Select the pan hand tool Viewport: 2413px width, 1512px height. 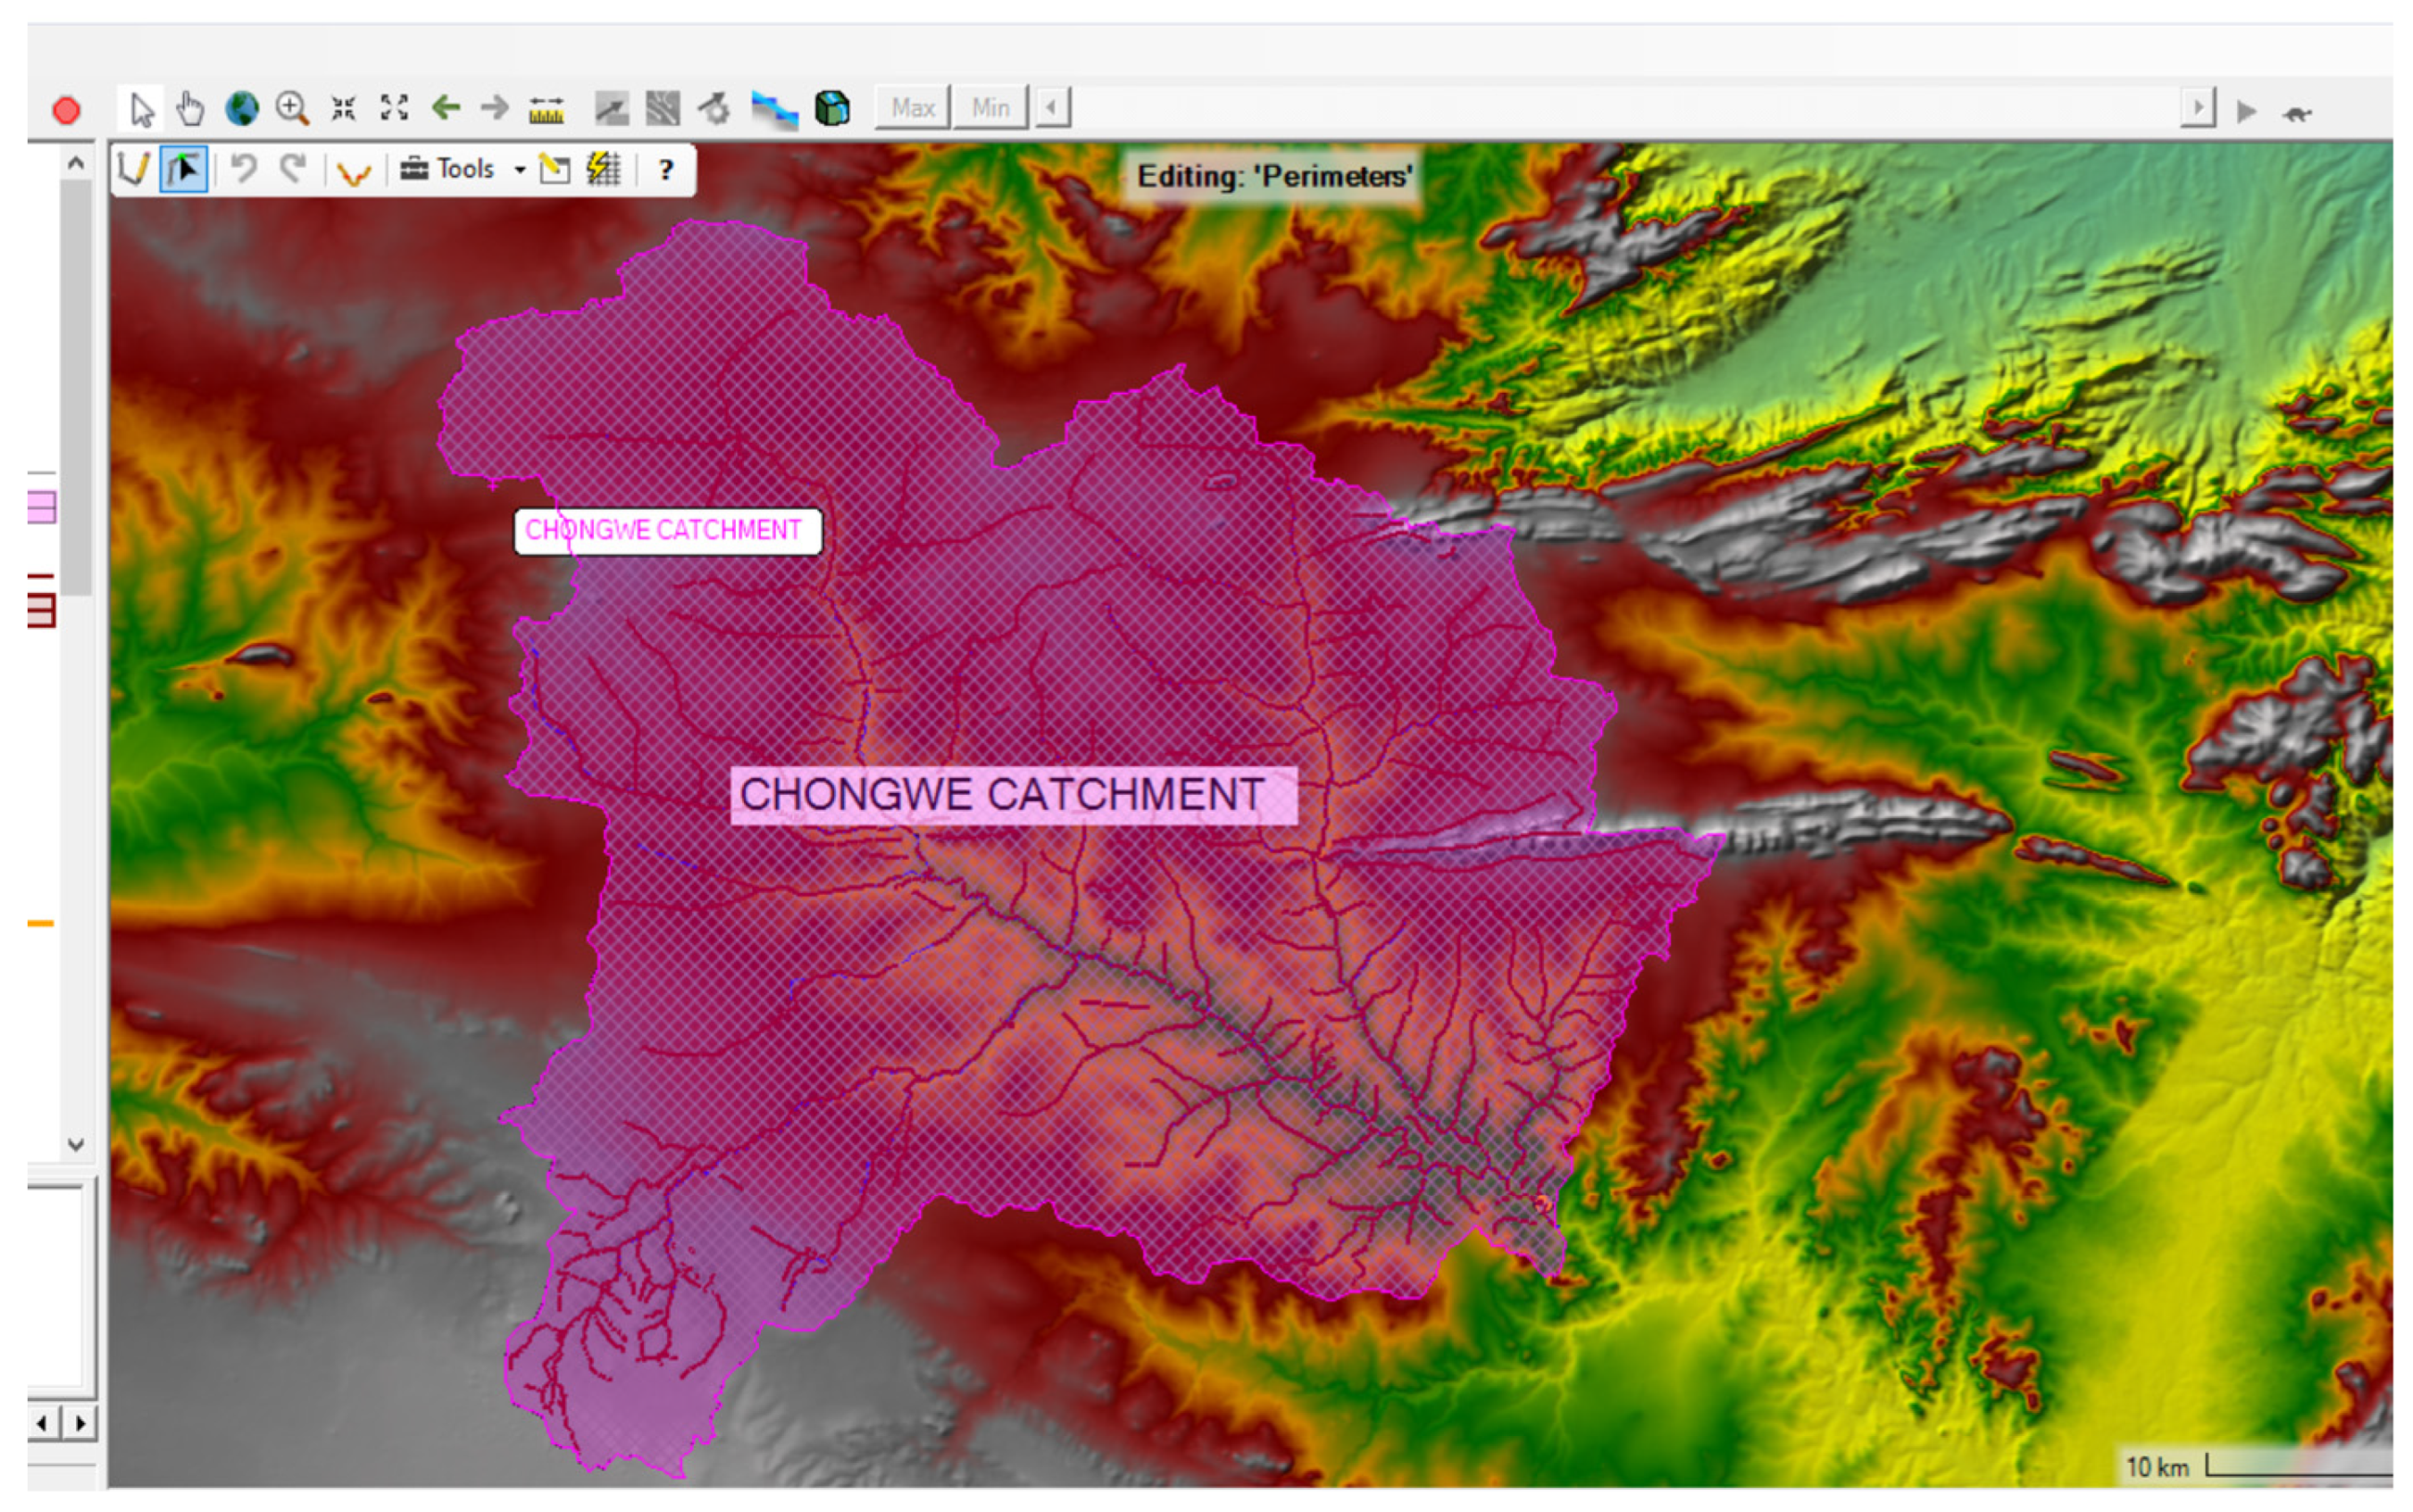pyautogui.click(x=189, y=108)
